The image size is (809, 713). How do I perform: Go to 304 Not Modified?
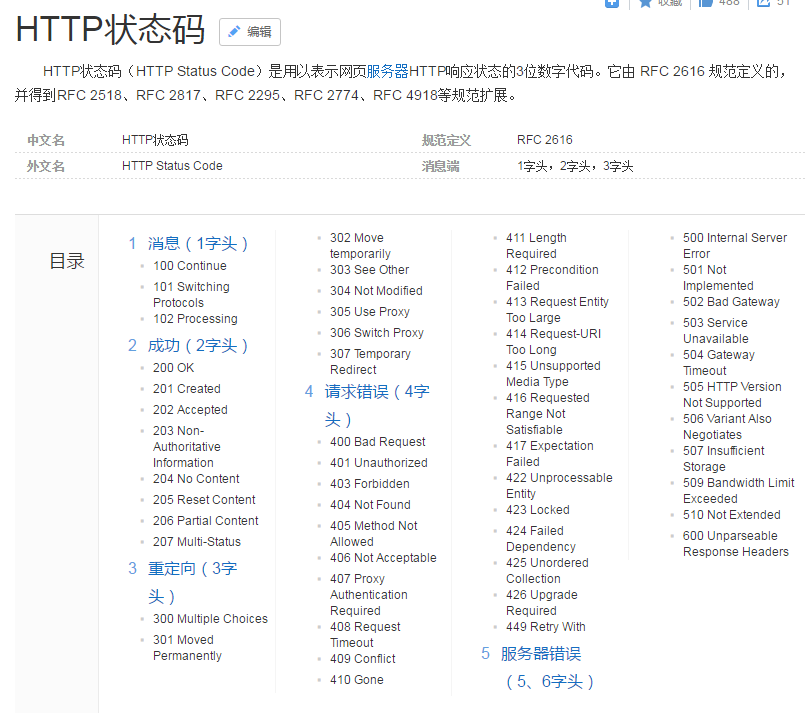(376, 291)
